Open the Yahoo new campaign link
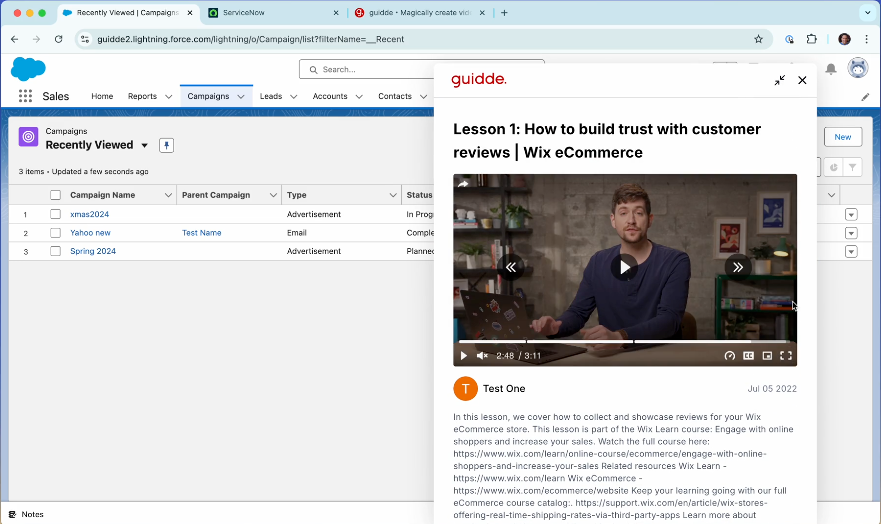Image resolution: width=881 pixels, height=524 pixels. pyautogui.click(x=90, y=233)
